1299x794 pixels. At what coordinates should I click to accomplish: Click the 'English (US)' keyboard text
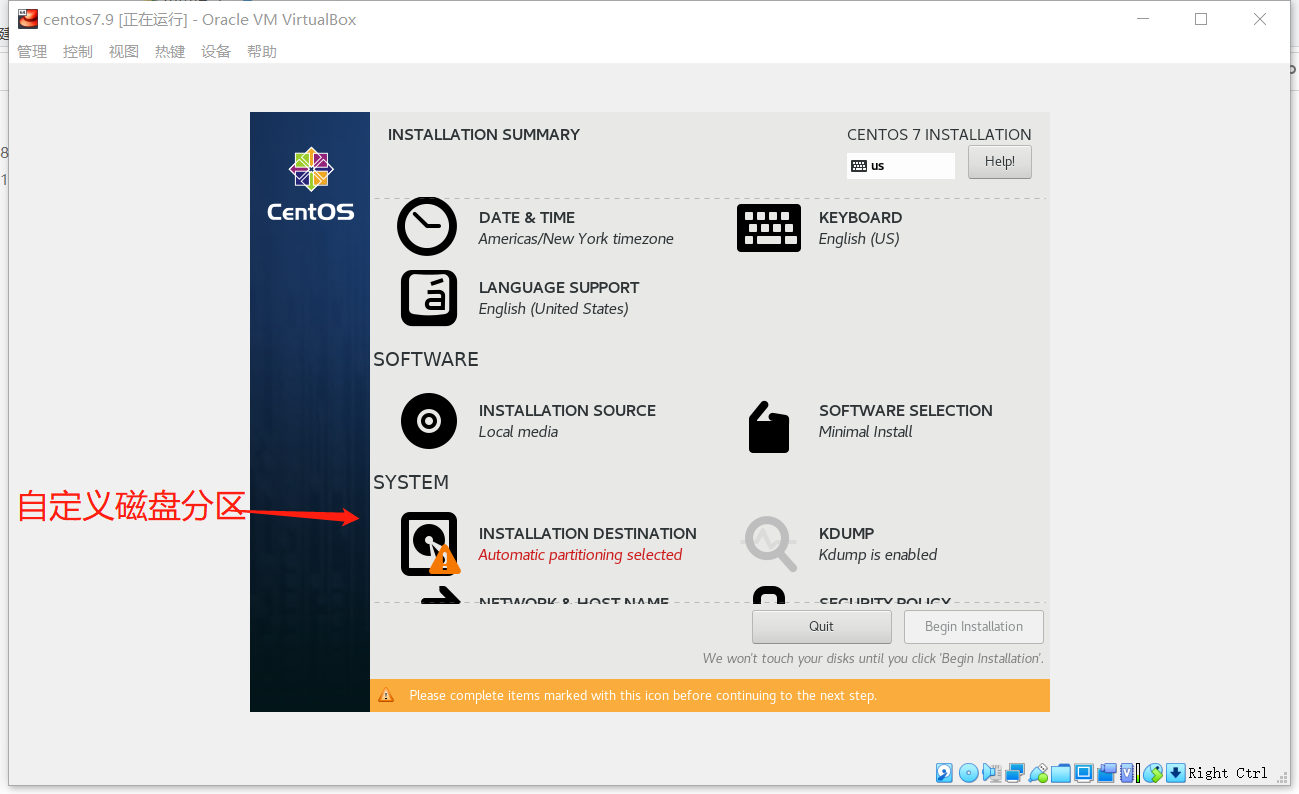pos(859,239)
